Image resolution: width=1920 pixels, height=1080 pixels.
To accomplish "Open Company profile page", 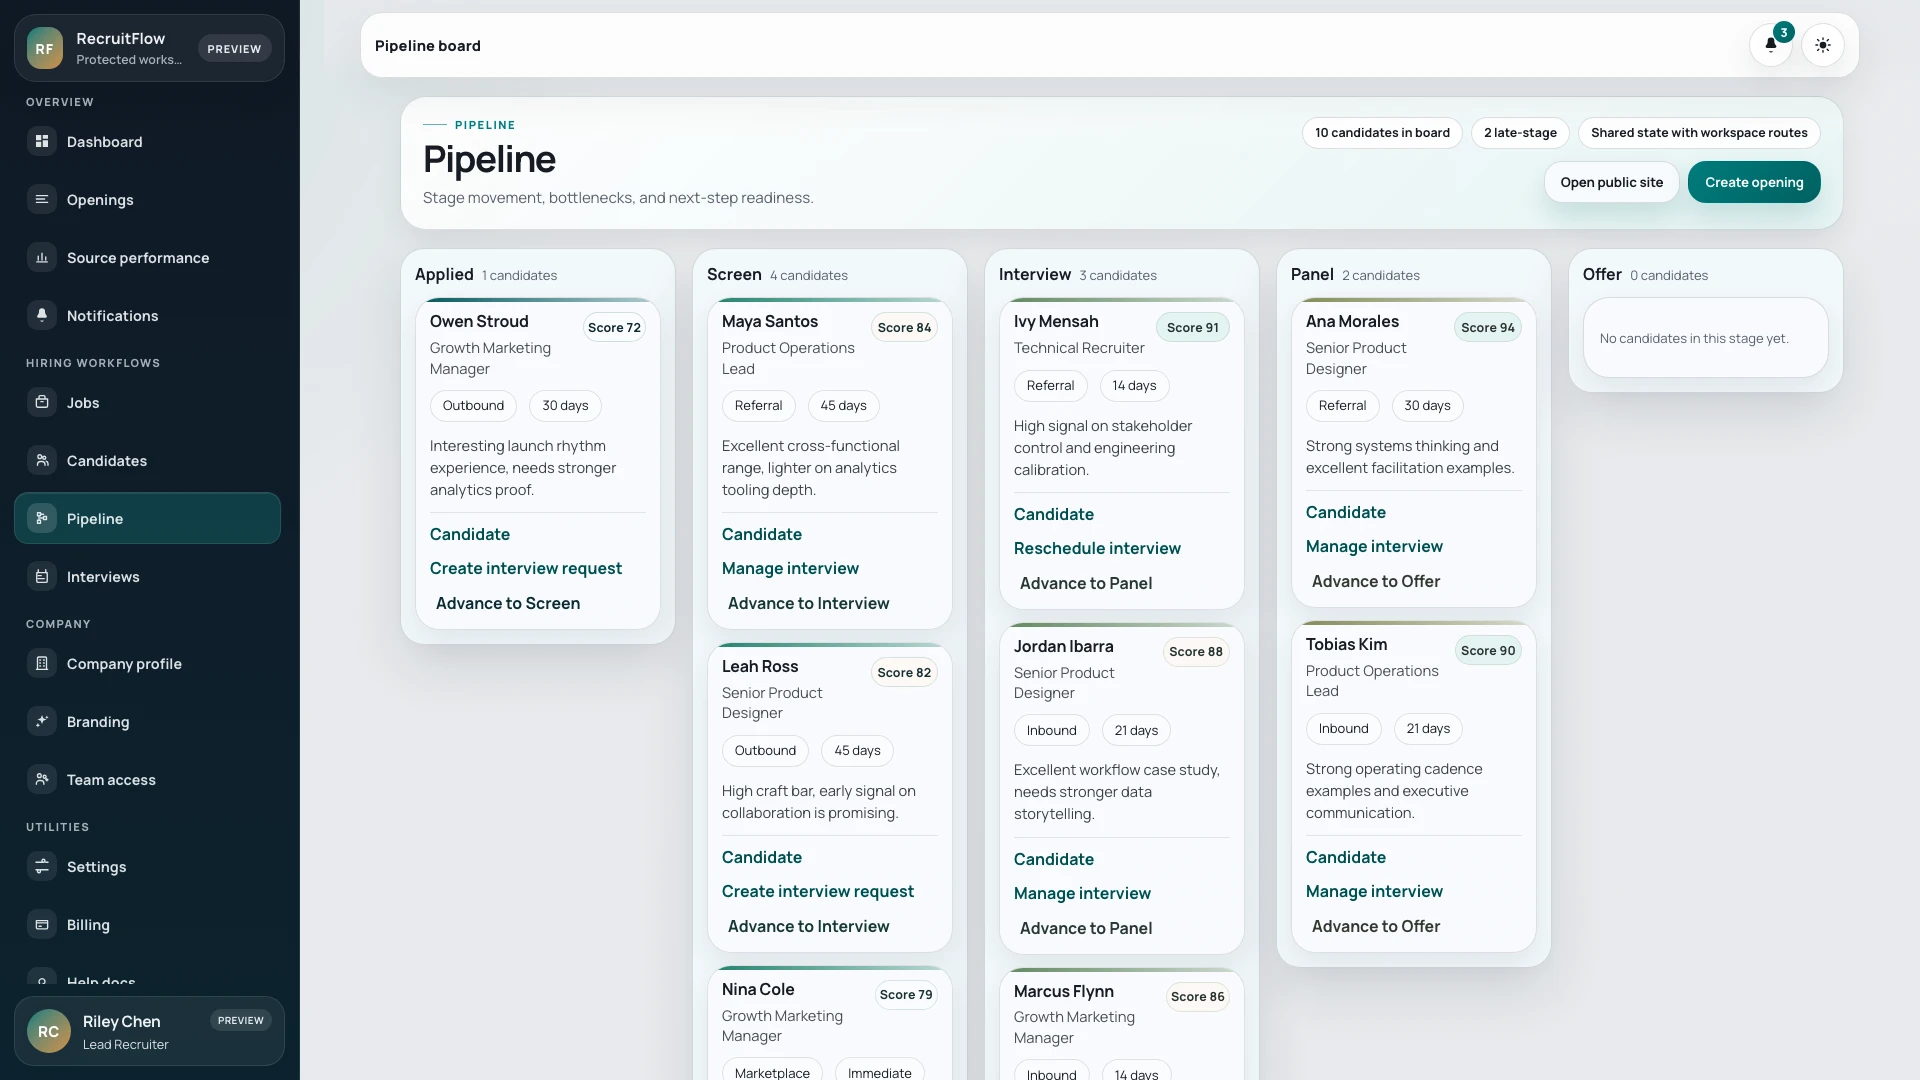I will pyautogui.click(x=147, y=663).
